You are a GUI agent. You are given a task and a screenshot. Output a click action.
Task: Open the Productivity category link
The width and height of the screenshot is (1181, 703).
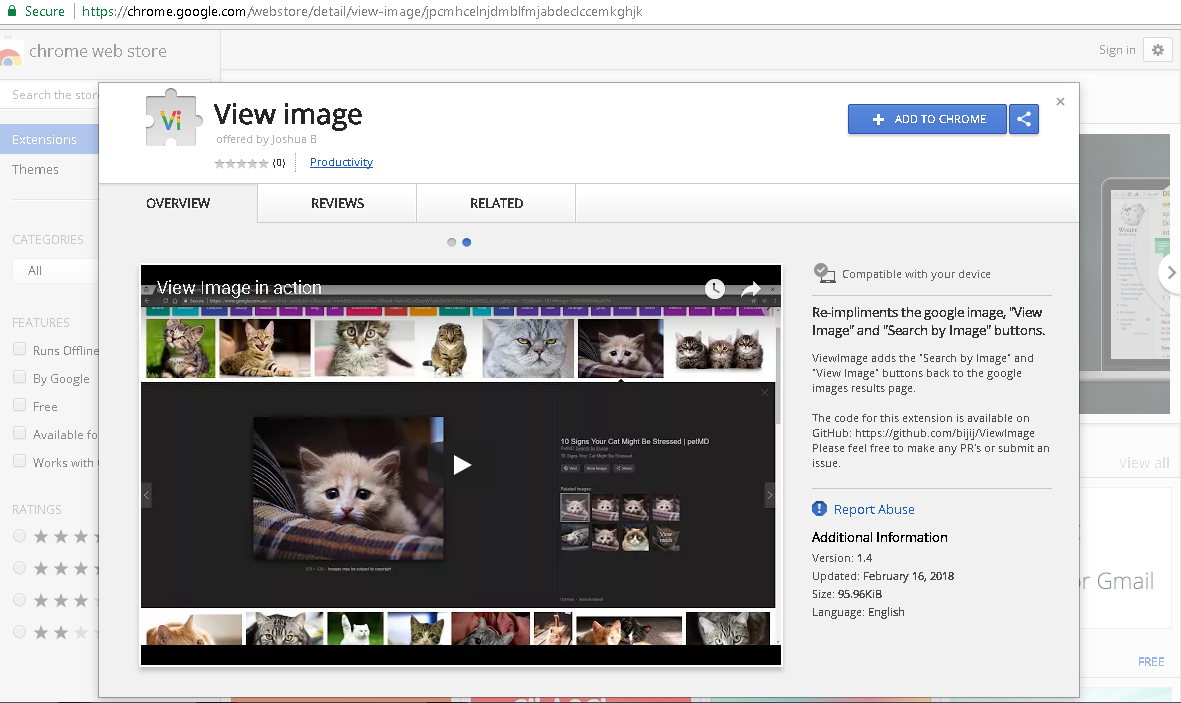click(341, 162)
